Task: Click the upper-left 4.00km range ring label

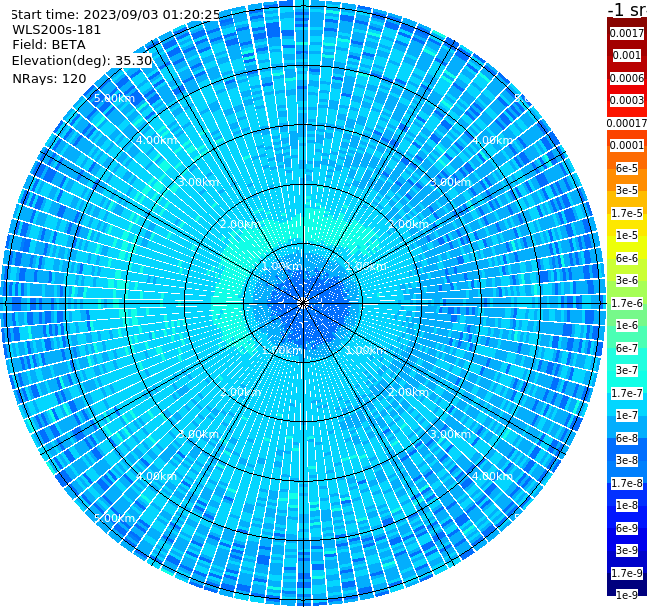Action: 156,140
